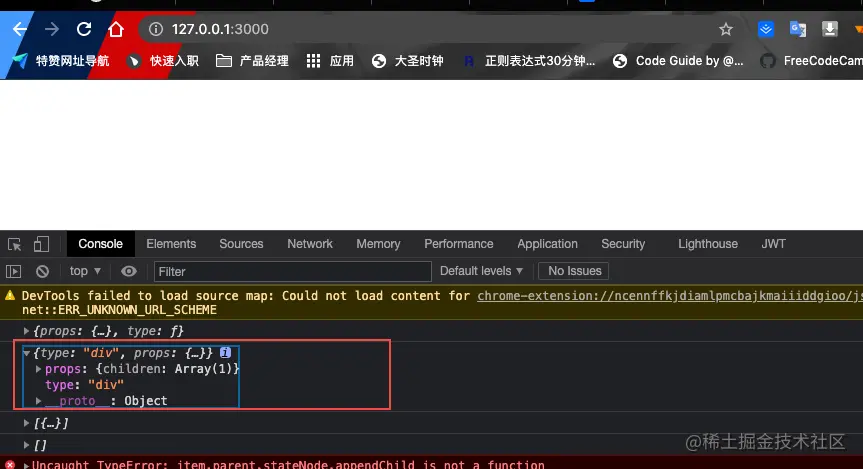Clear the console with the ban icon
The image size is (863, 469).
(x=42, y=271)
